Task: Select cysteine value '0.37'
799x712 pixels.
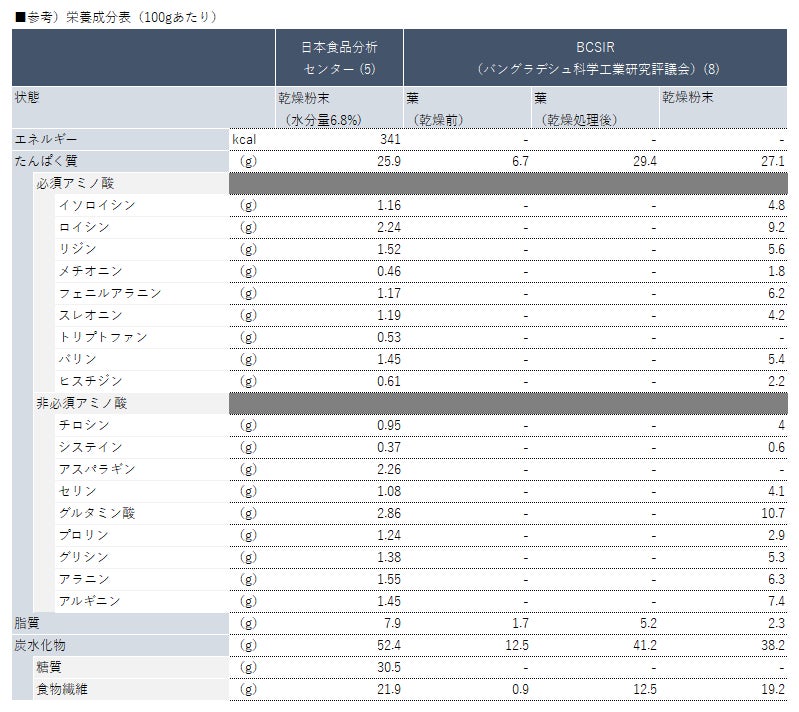Action: [x=389, y=447]
